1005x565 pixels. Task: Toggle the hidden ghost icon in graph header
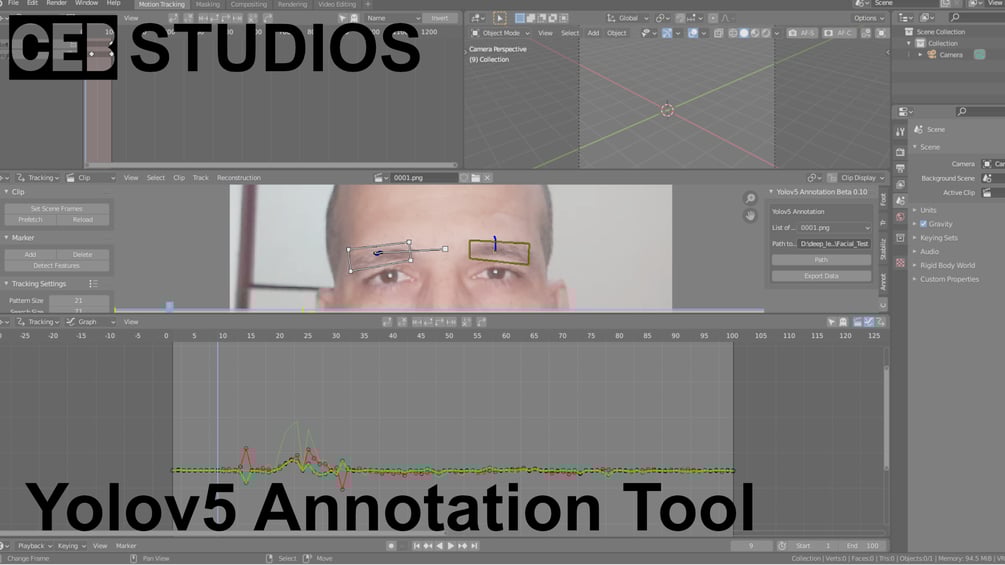coord(843,322)
